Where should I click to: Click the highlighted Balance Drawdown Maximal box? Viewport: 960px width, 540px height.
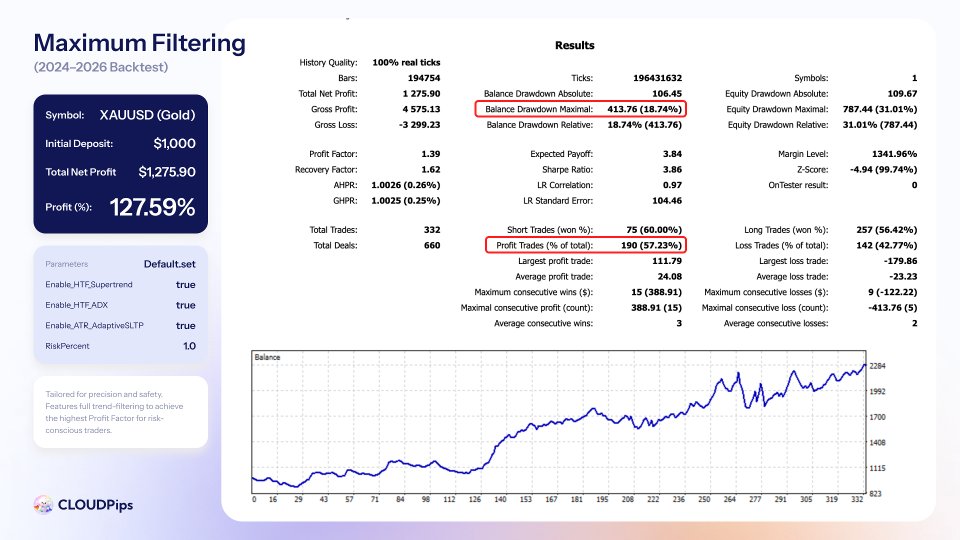coord(580,109)
